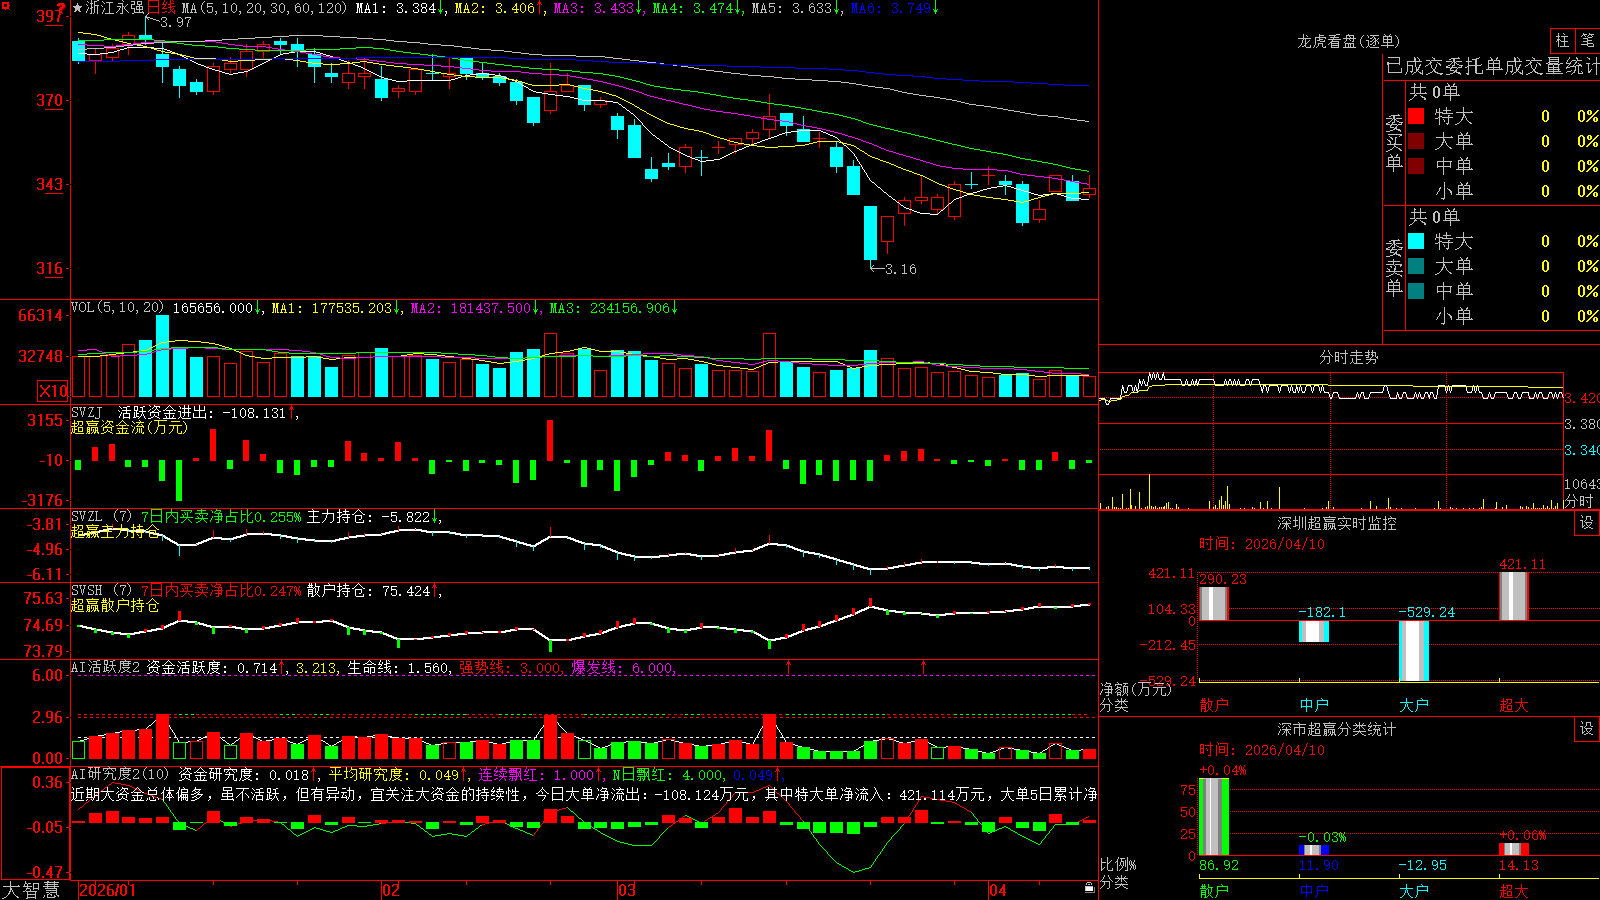The height and width of the screenshot is (900, 1600).
Task: Click the dark red 中单 swatch under 委买单
Action: tap(1416, 166)
